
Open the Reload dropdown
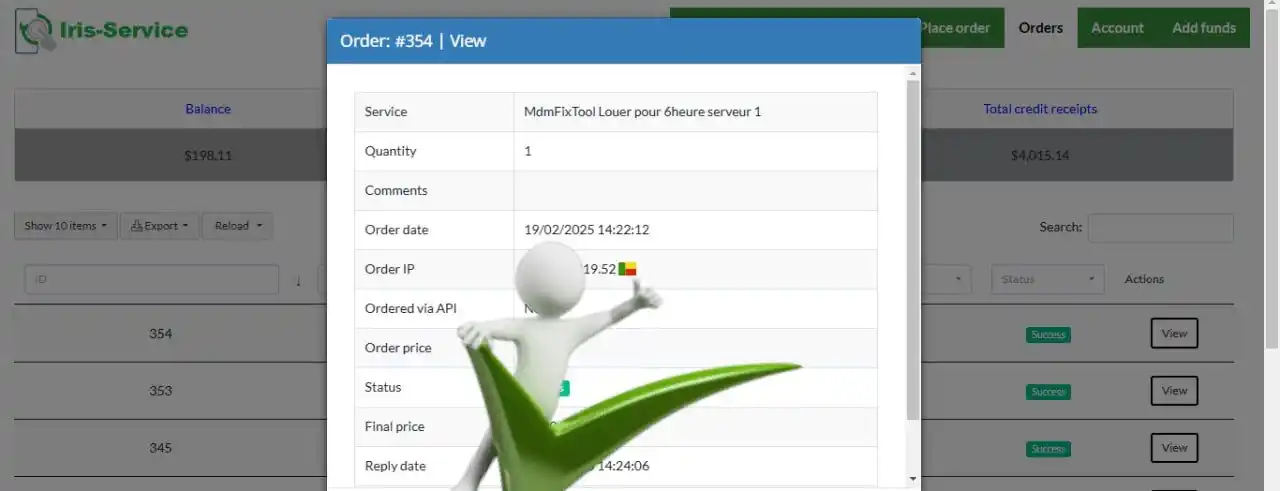click(237, 226)
